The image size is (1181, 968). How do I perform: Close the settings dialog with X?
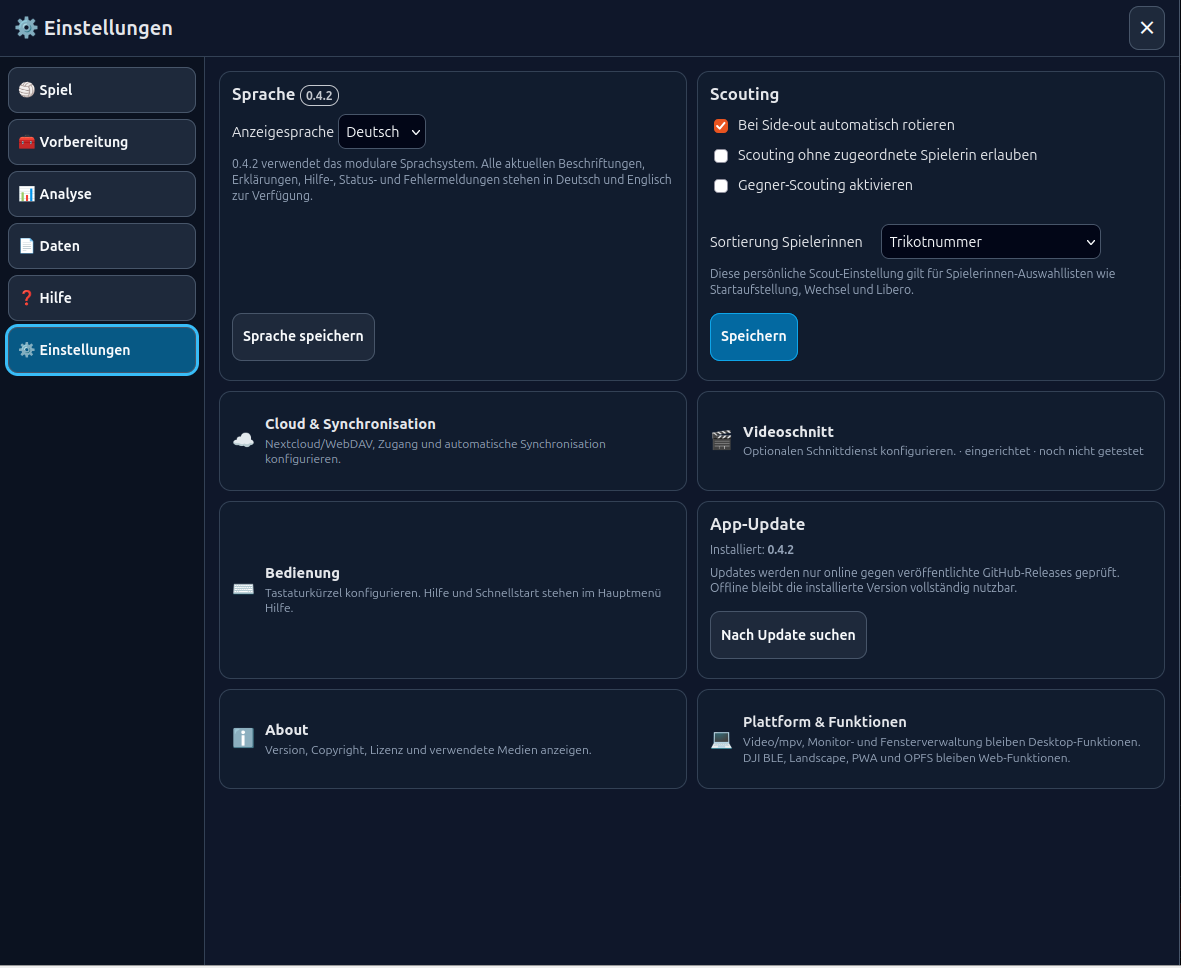[x=1146, y=28]
